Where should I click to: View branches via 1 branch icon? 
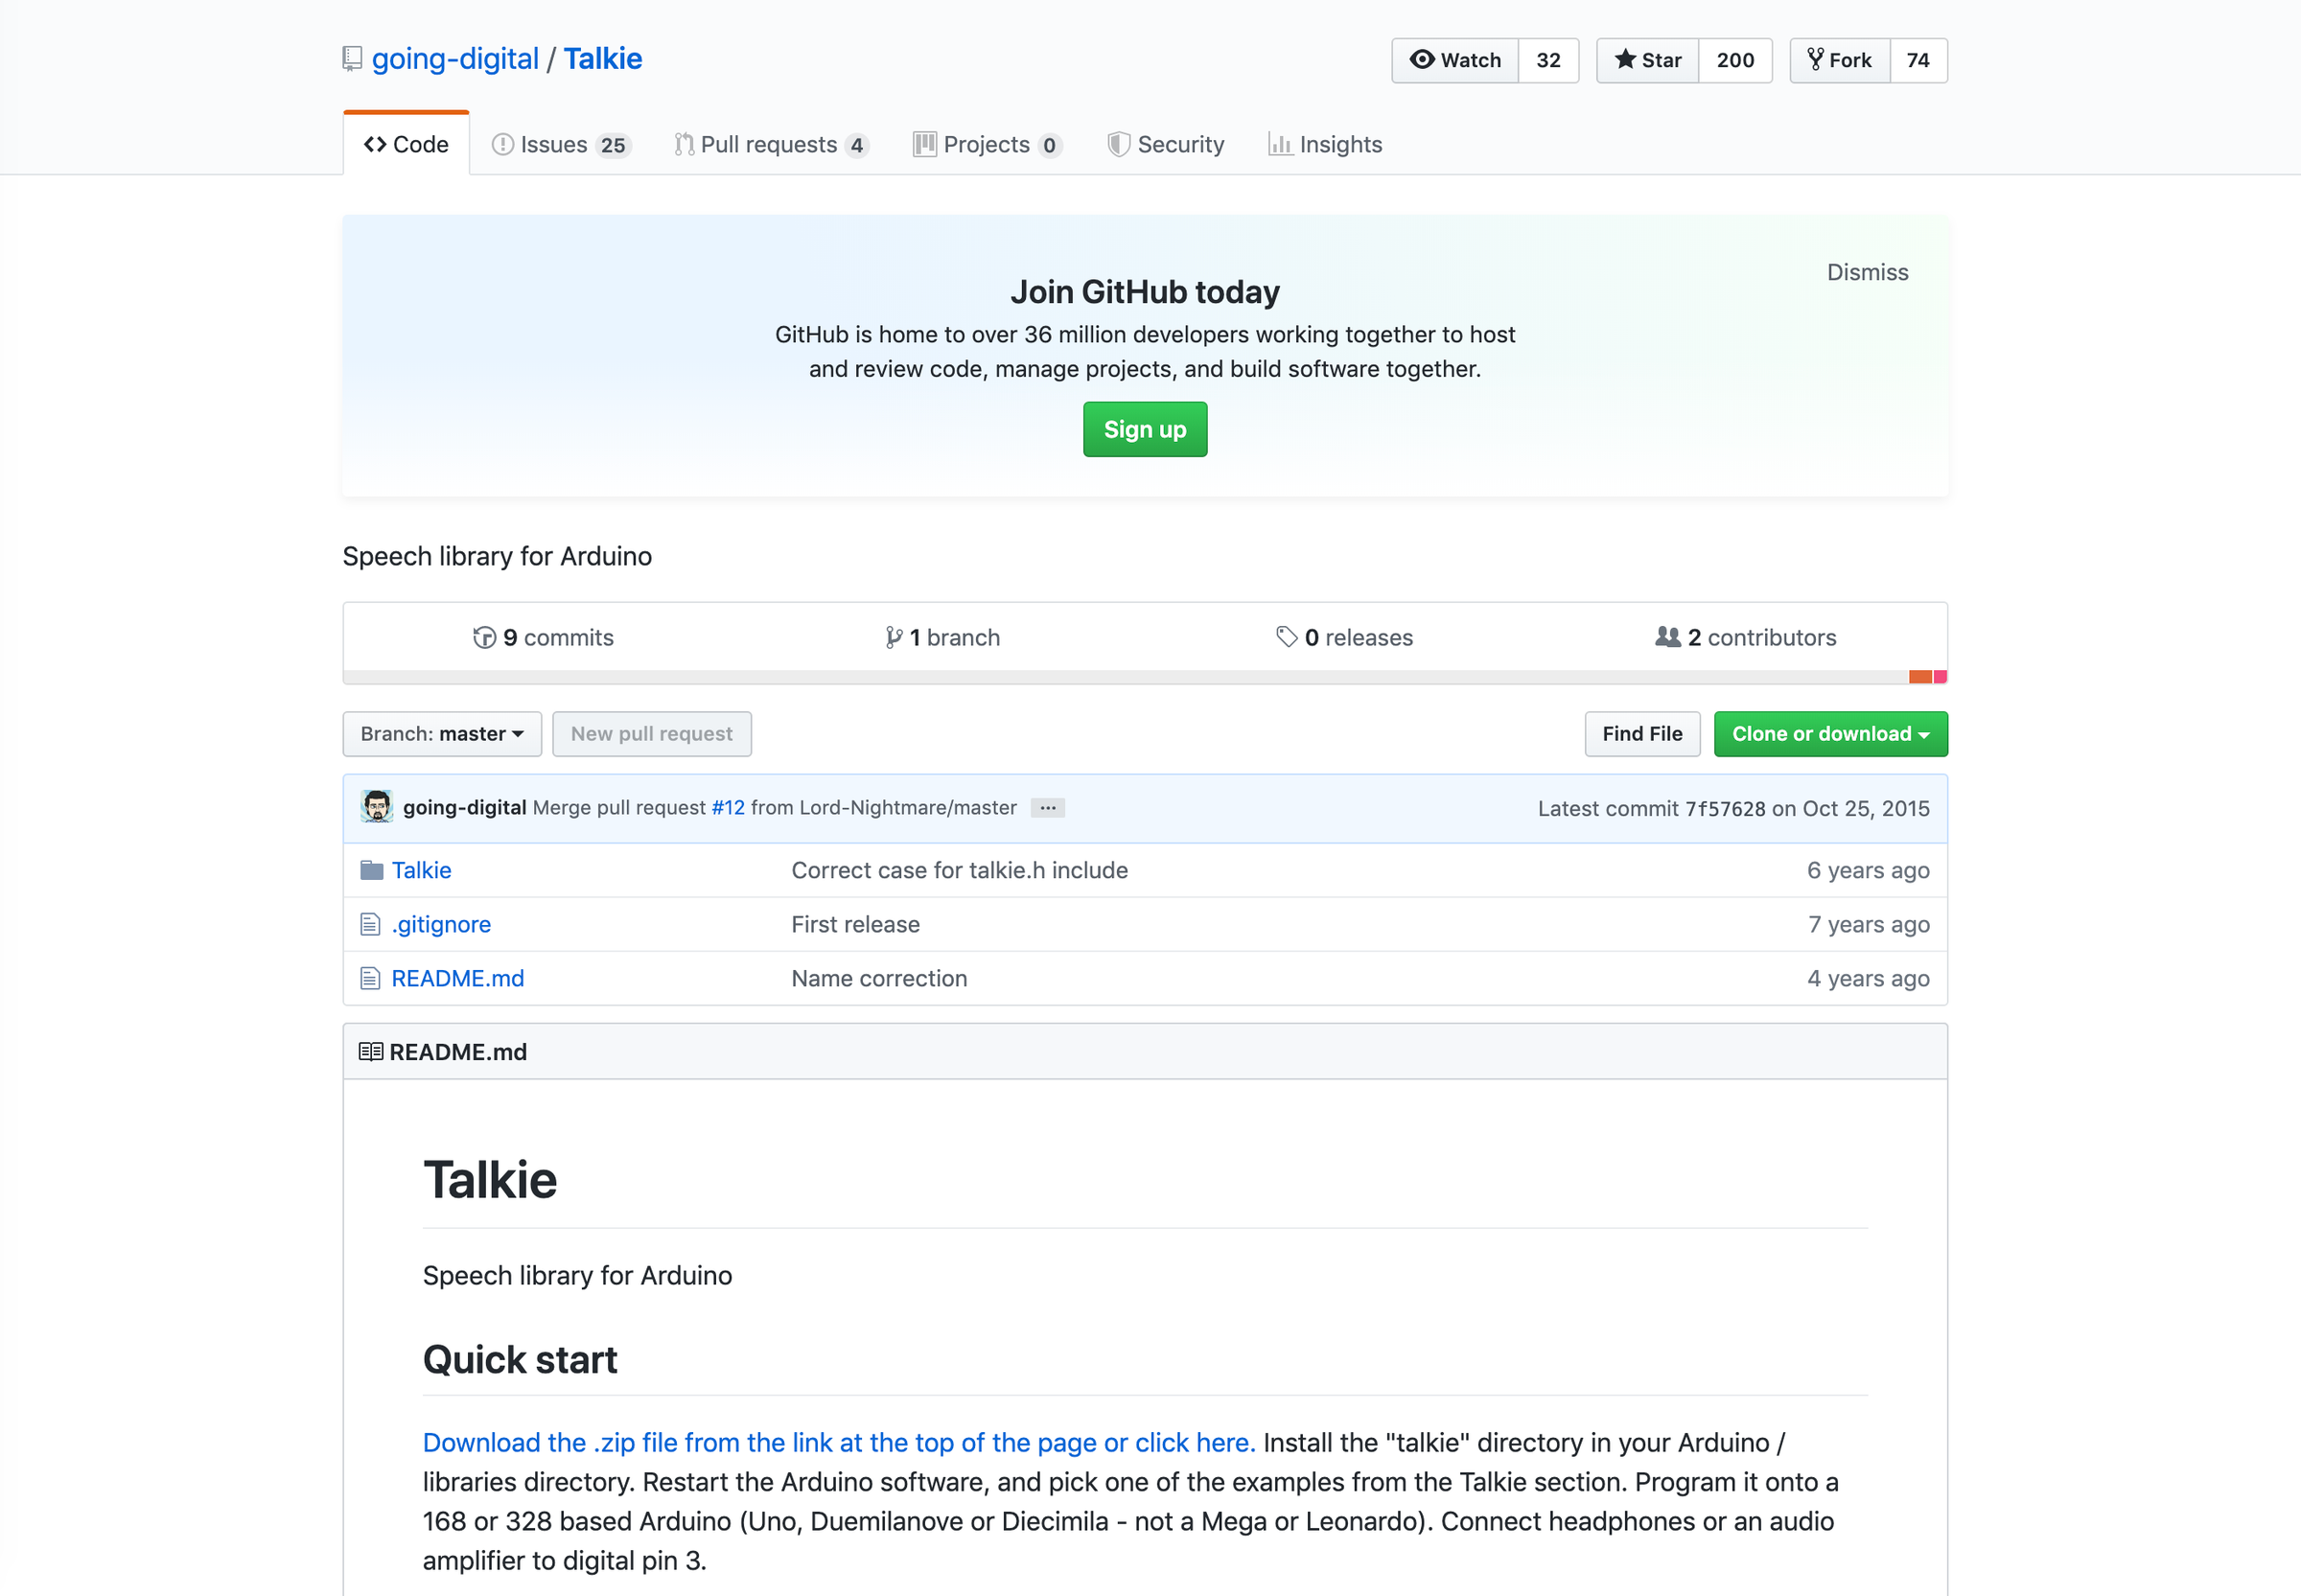[894, 637]
